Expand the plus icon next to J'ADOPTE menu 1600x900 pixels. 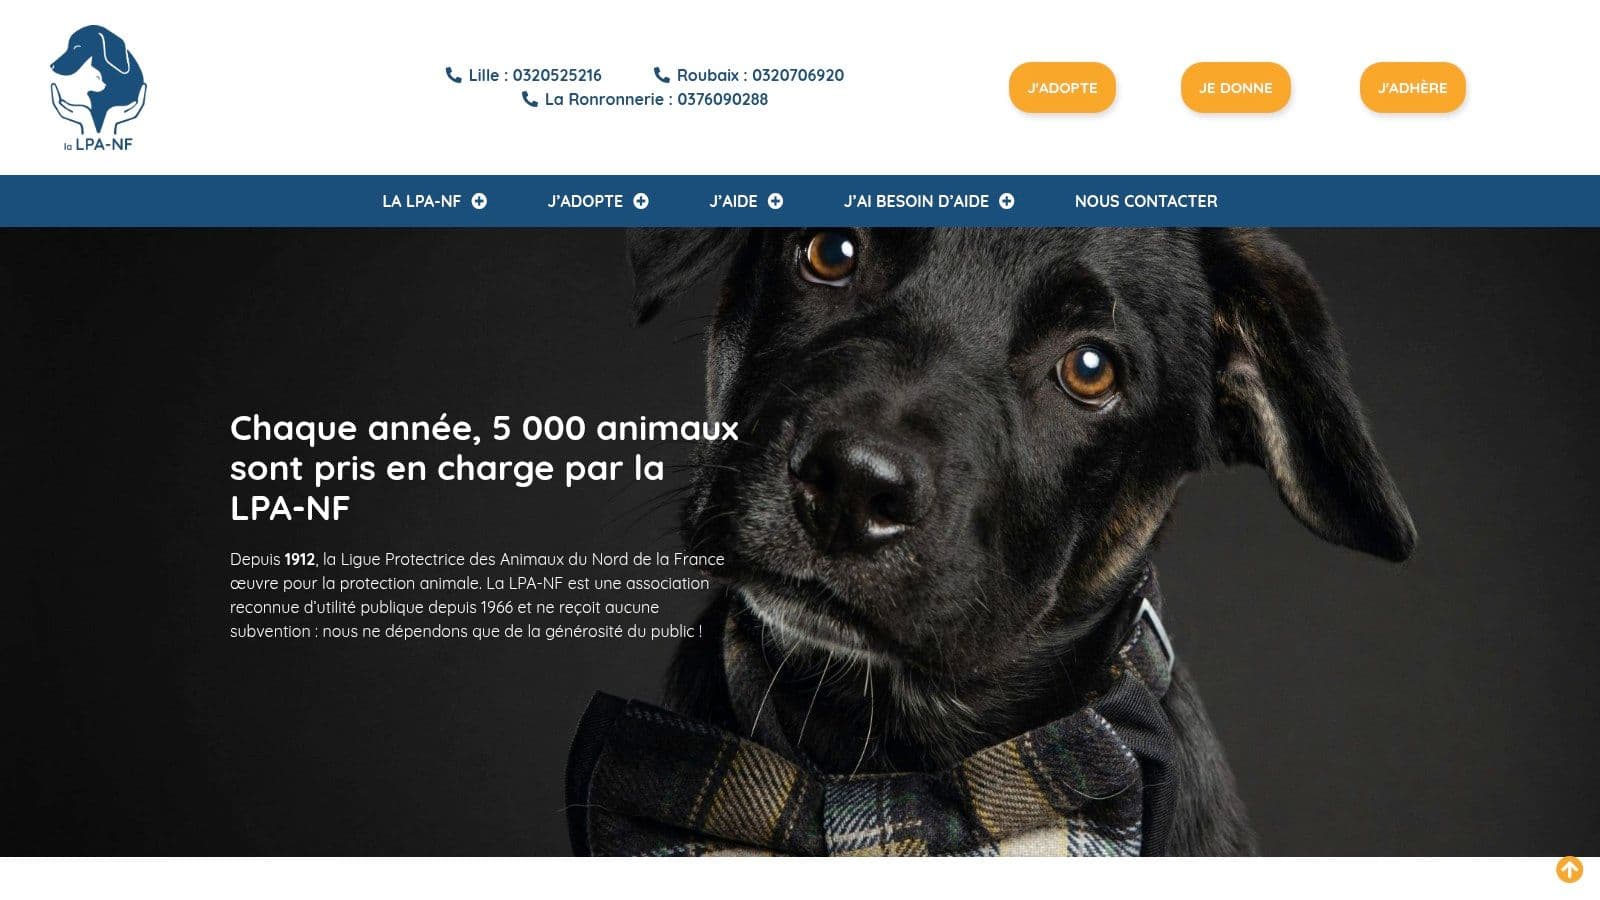pyautogui.click(x=641, y=201)
